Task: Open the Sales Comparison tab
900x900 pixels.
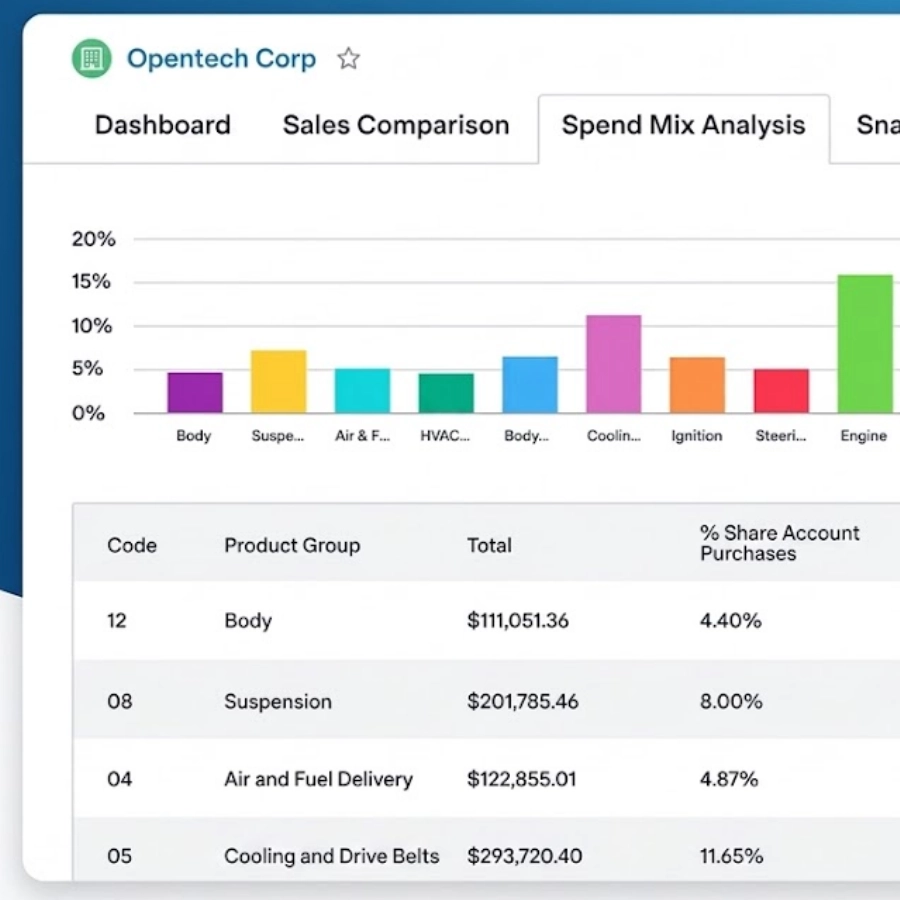Action: pyautogui.click(x=396, y=125)
